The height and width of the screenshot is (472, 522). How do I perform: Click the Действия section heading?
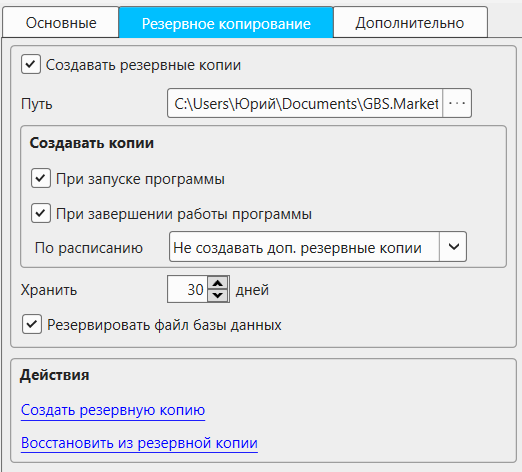pyautogui.click(x=55, y=375)
